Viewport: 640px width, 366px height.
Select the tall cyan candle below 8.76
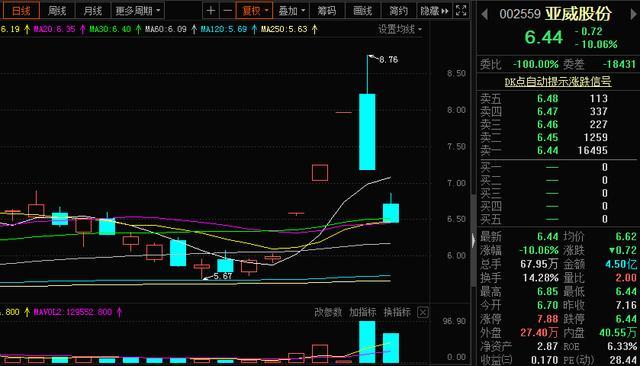tap(367, 132)
